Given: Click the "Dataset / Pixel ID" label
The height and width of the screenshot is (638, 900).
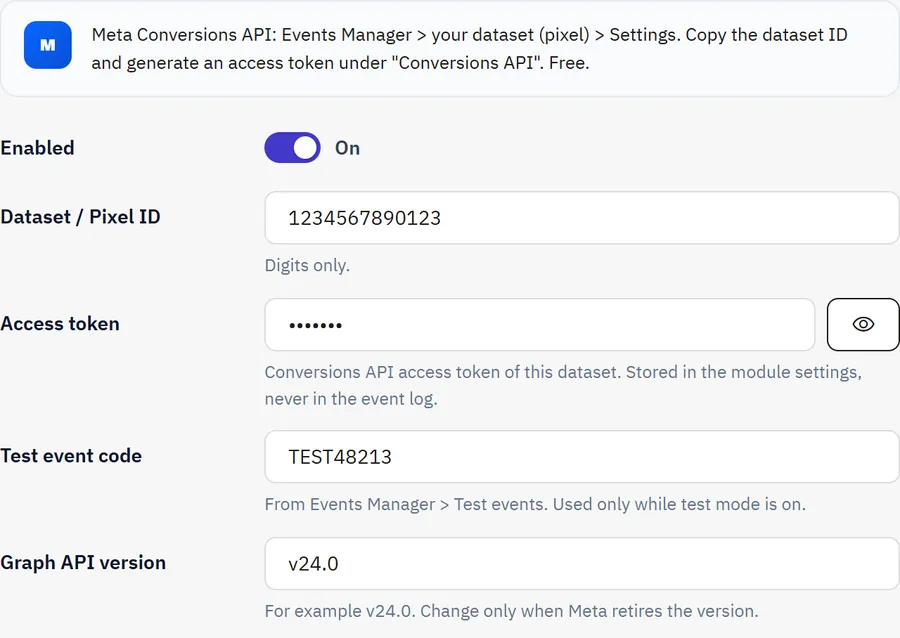Looking at the screenshot, I should point(80,217).
